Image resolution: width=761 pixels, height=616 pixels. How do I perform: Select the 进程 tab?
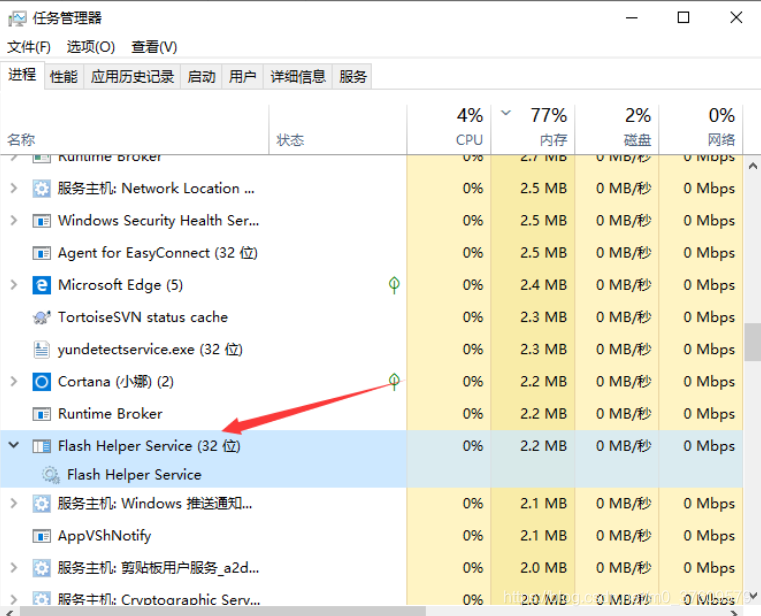22,75
